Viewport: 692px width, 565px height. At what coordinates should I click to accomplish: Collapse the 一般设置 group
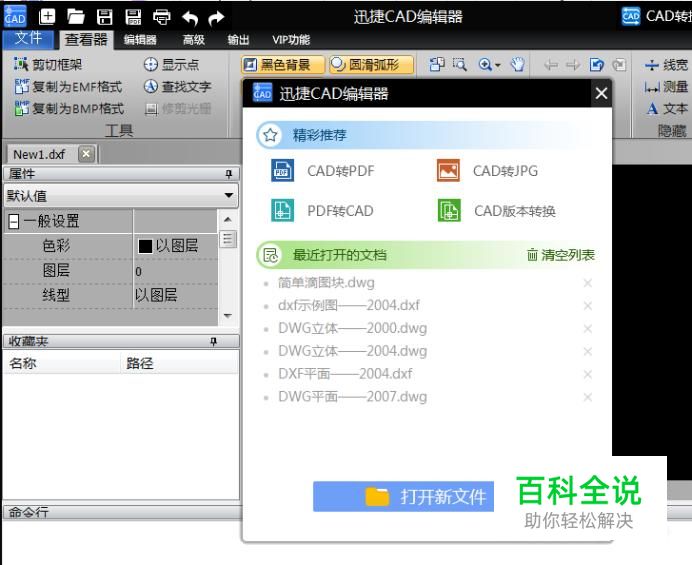point(14,221)
